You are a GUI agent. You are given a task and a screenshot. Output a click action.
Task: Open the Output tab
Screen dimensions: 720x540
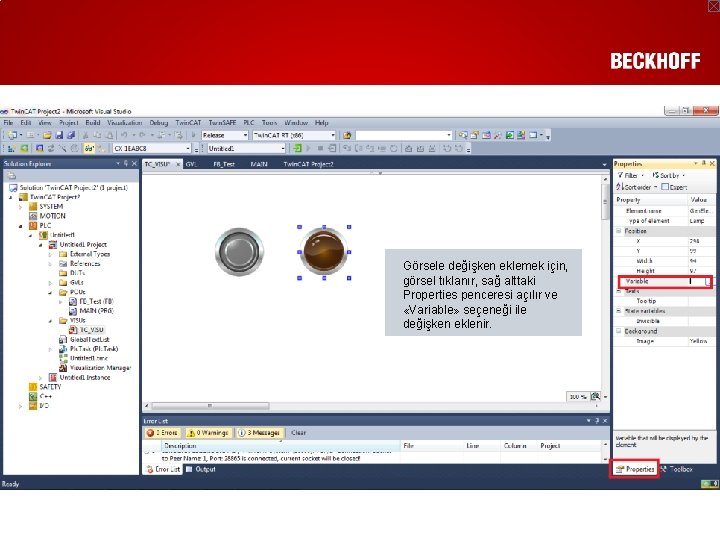pyautogui.click(x=201, y=469)
